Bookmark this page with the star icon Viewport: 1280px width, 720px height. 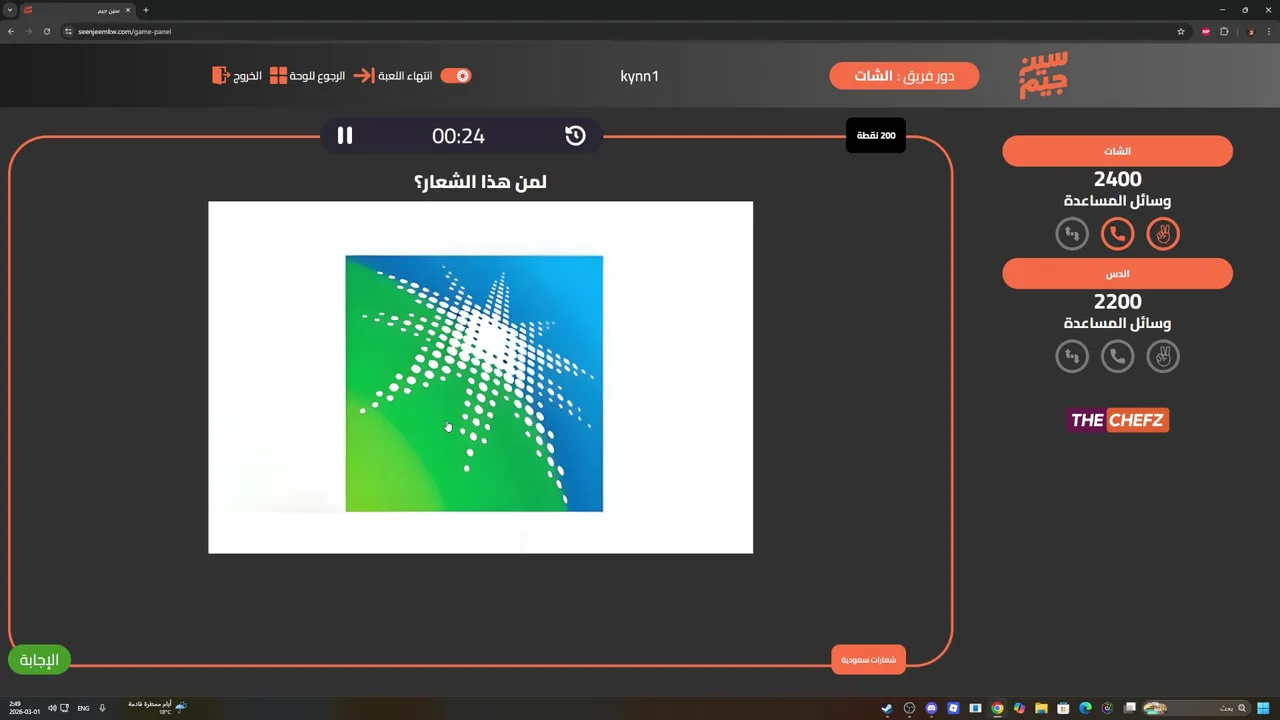click(1180, 31)
